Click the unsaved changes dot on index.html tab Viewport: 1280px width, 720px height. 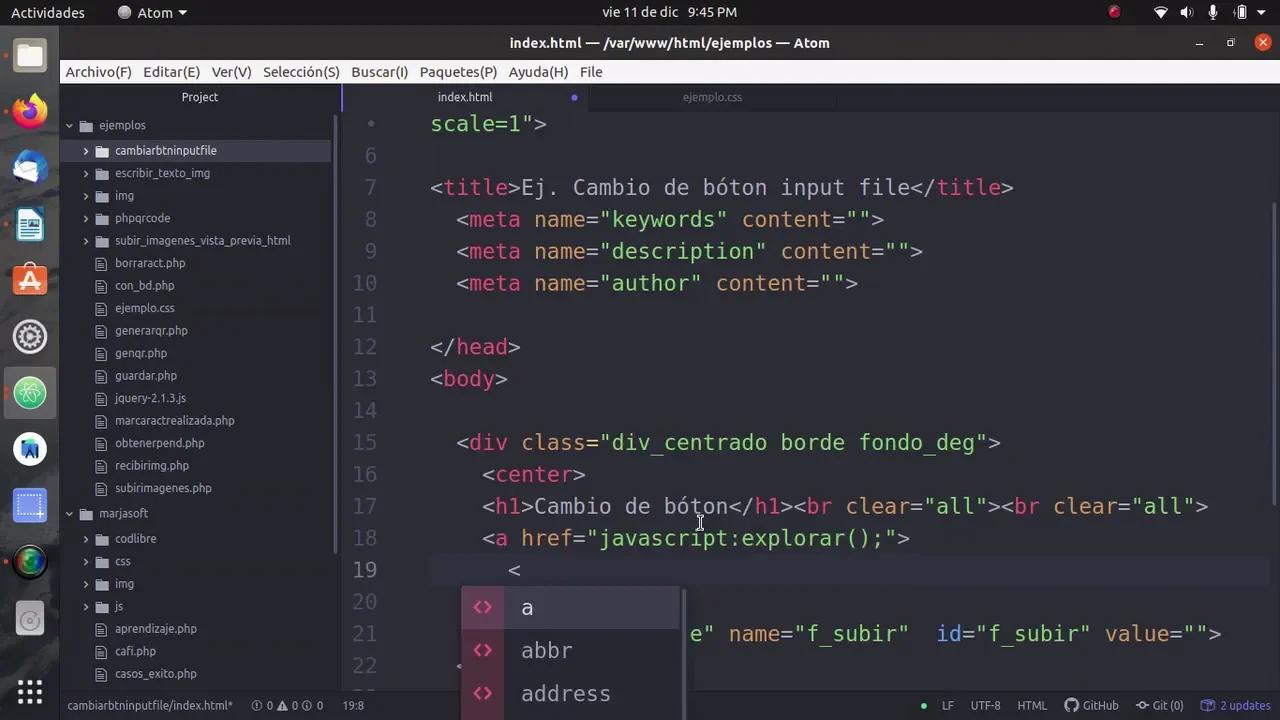click(574, 97)
